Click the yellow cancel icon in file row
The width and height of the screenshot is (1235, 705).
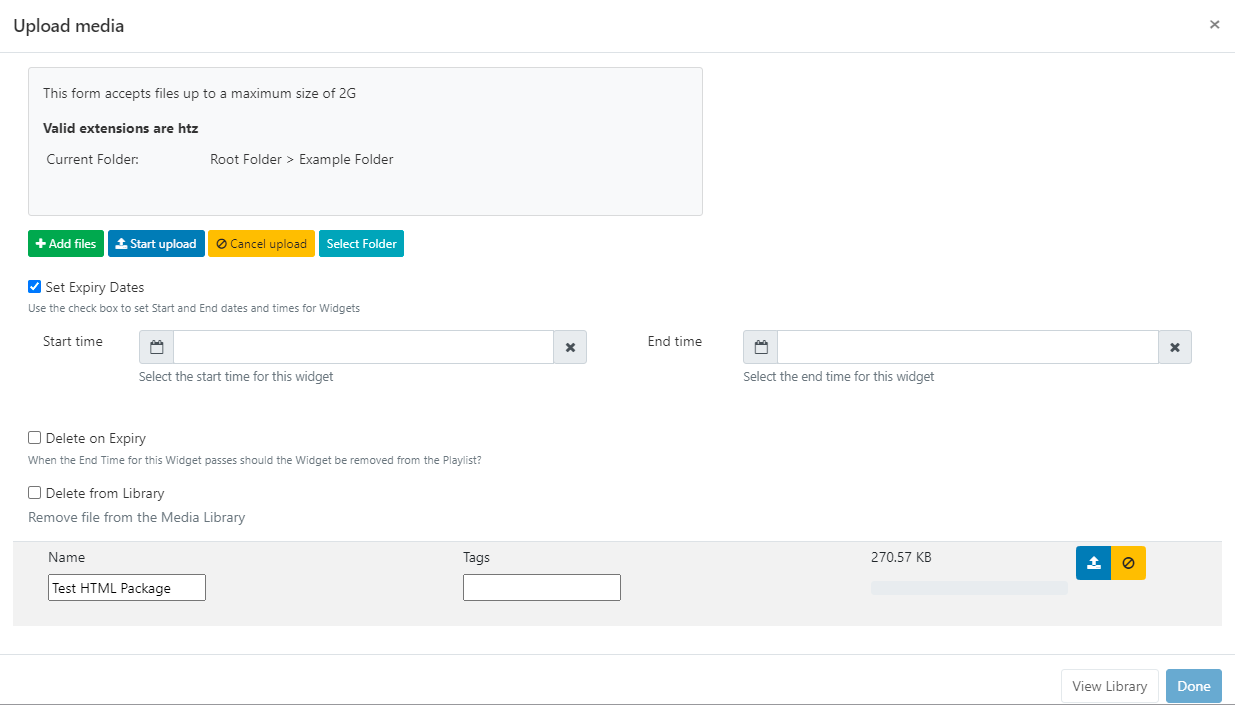click(x=1128, y=563)
